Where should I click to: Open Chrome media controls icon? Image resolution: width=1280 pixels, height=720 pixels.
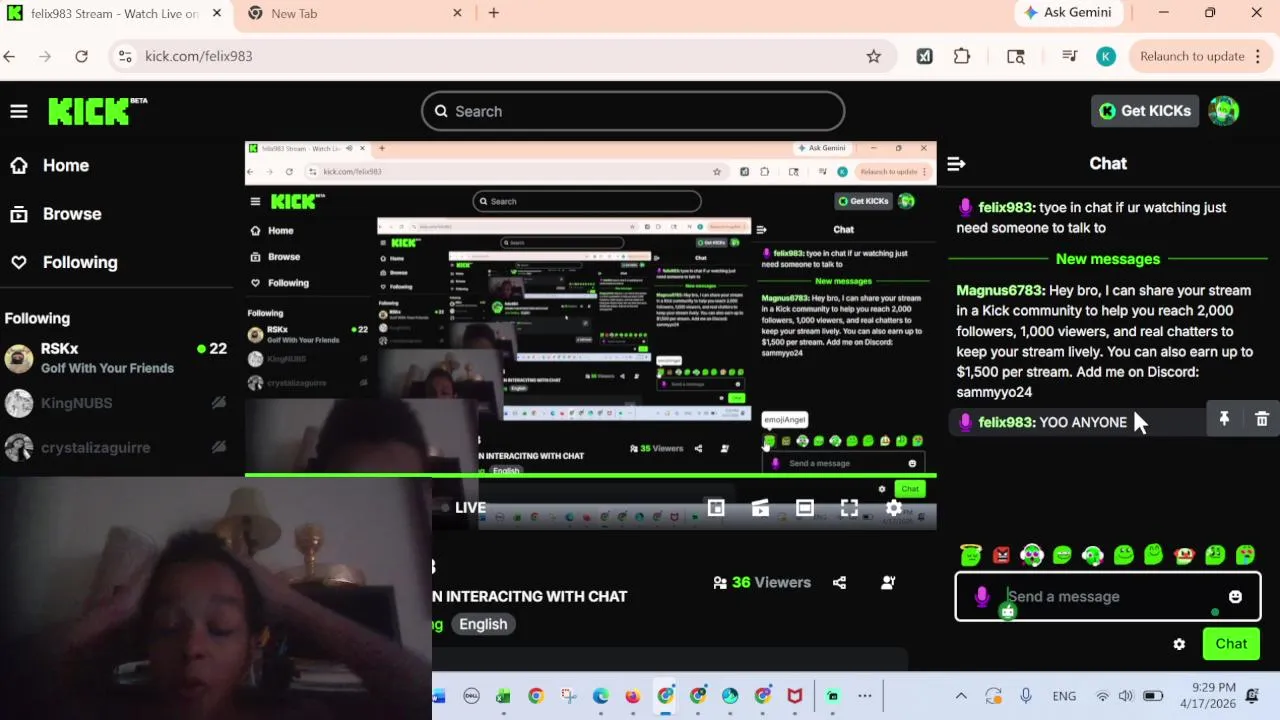[x=1069, y=56]
